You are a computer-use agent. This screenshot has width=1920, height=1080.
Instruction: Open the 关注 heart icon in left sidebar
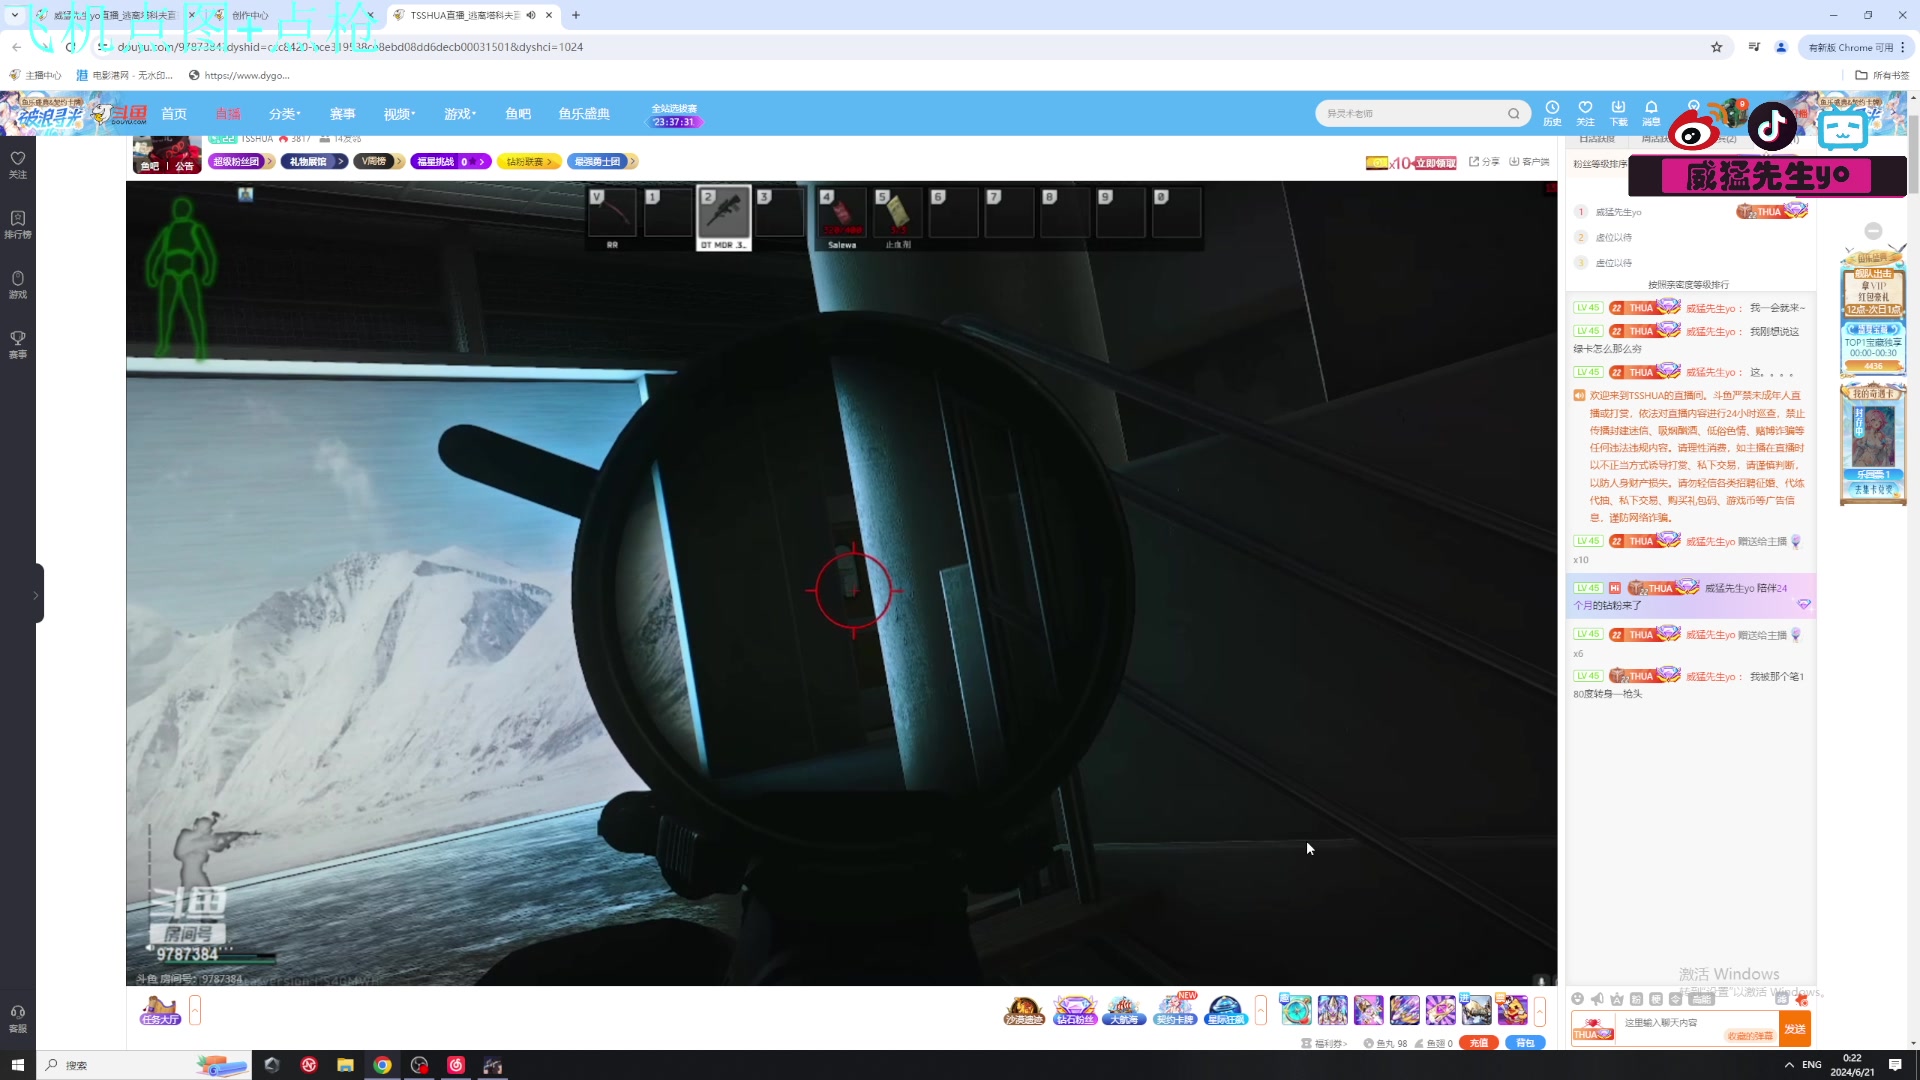coord(18,164)
